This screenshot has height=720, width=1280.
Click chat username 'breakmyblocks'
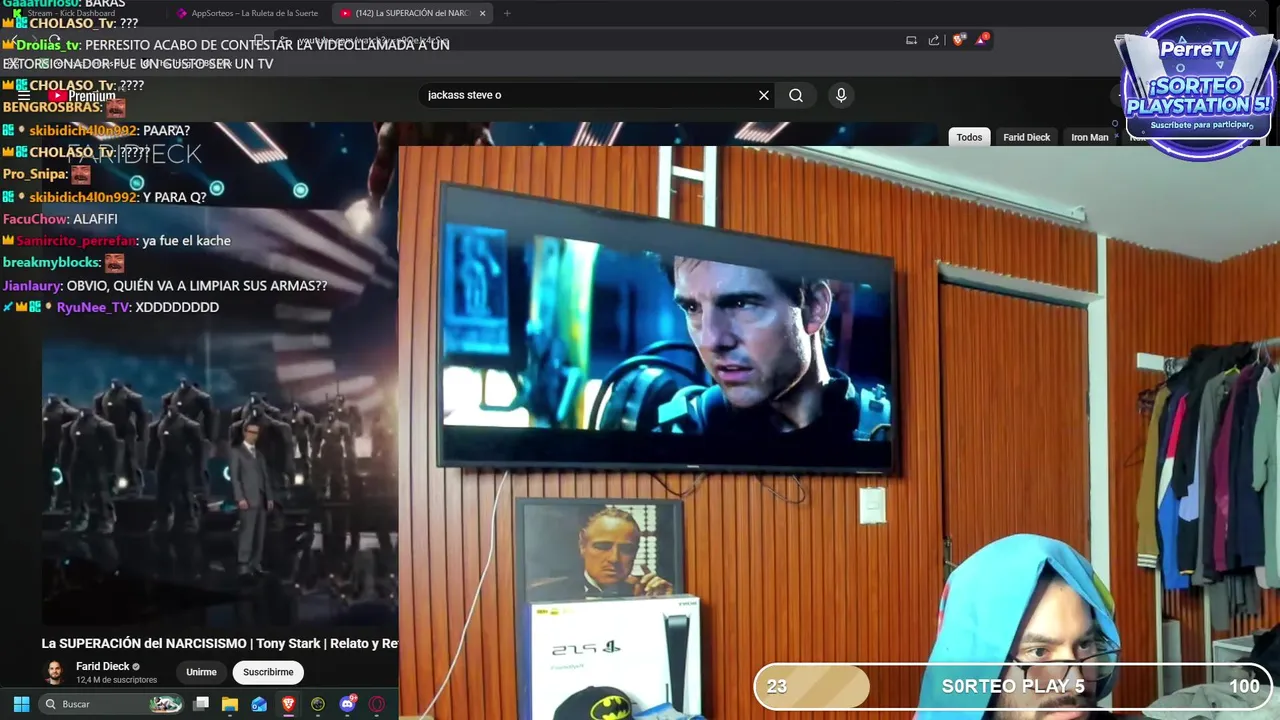click(51, 262)
